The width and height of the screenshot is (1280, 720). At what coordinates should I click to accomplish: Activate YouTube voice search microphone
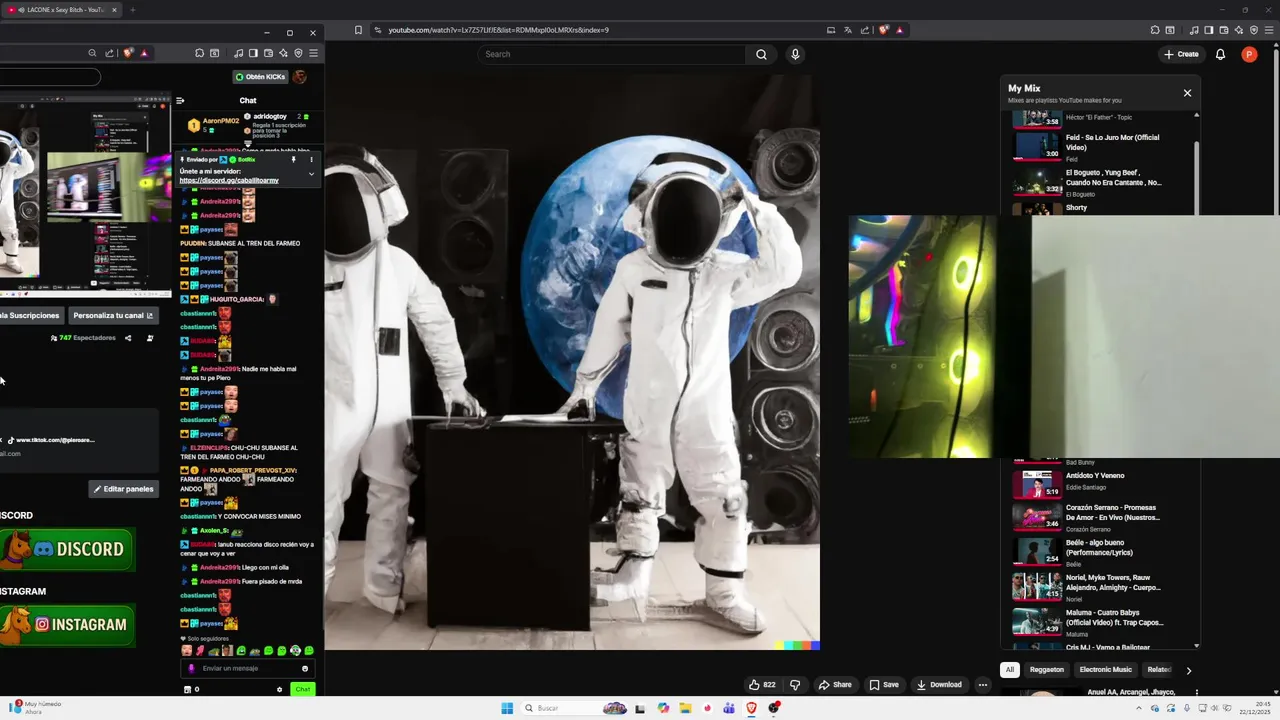point(795,54)
